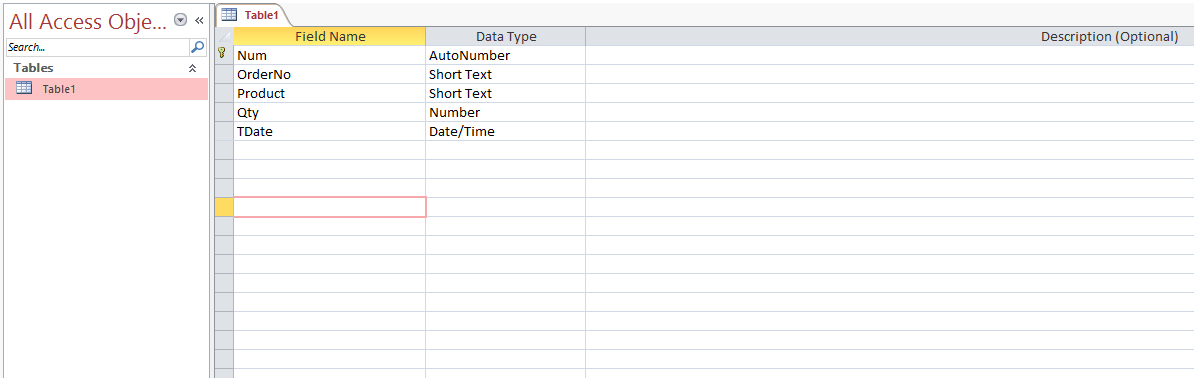Click the Qty field name cell
Image resolution: width=1194 pixels, height=378 pixels.
(x=330, y=113)
